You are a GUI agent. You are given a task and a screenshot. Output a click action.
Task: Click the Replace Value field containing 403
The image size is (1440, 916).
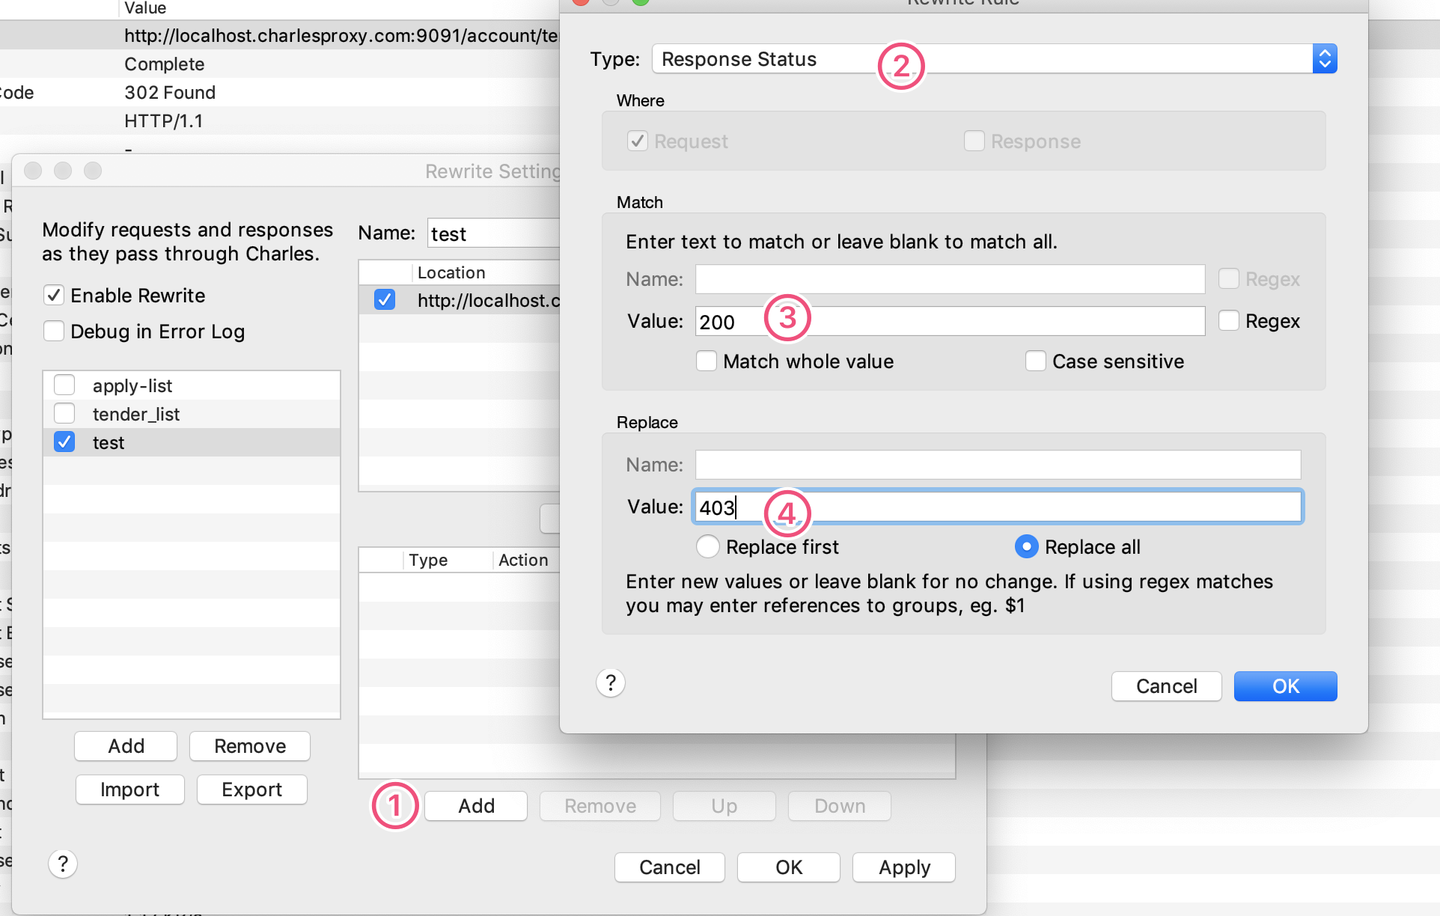[998, 507]
